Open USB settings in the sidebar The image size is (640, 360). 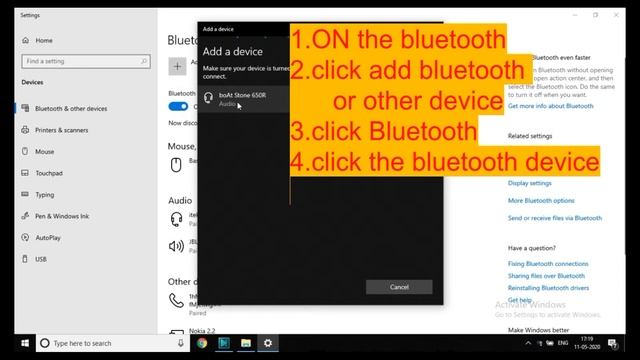pos(40,259)
